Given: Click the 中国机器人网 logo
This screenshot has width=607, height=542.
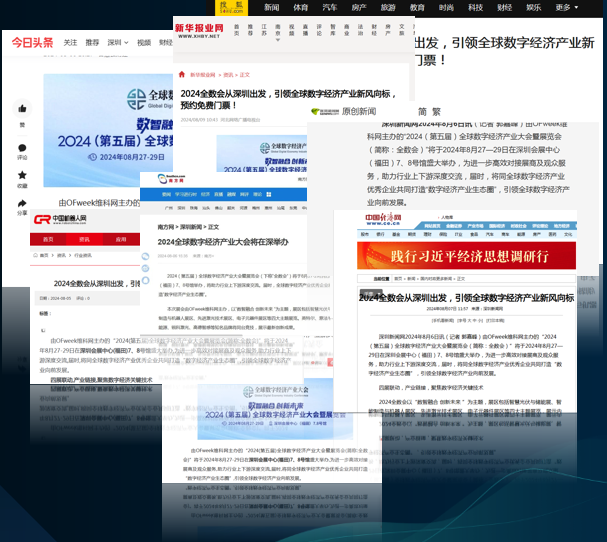Looking at the screenshot, I should click(60, 219).
